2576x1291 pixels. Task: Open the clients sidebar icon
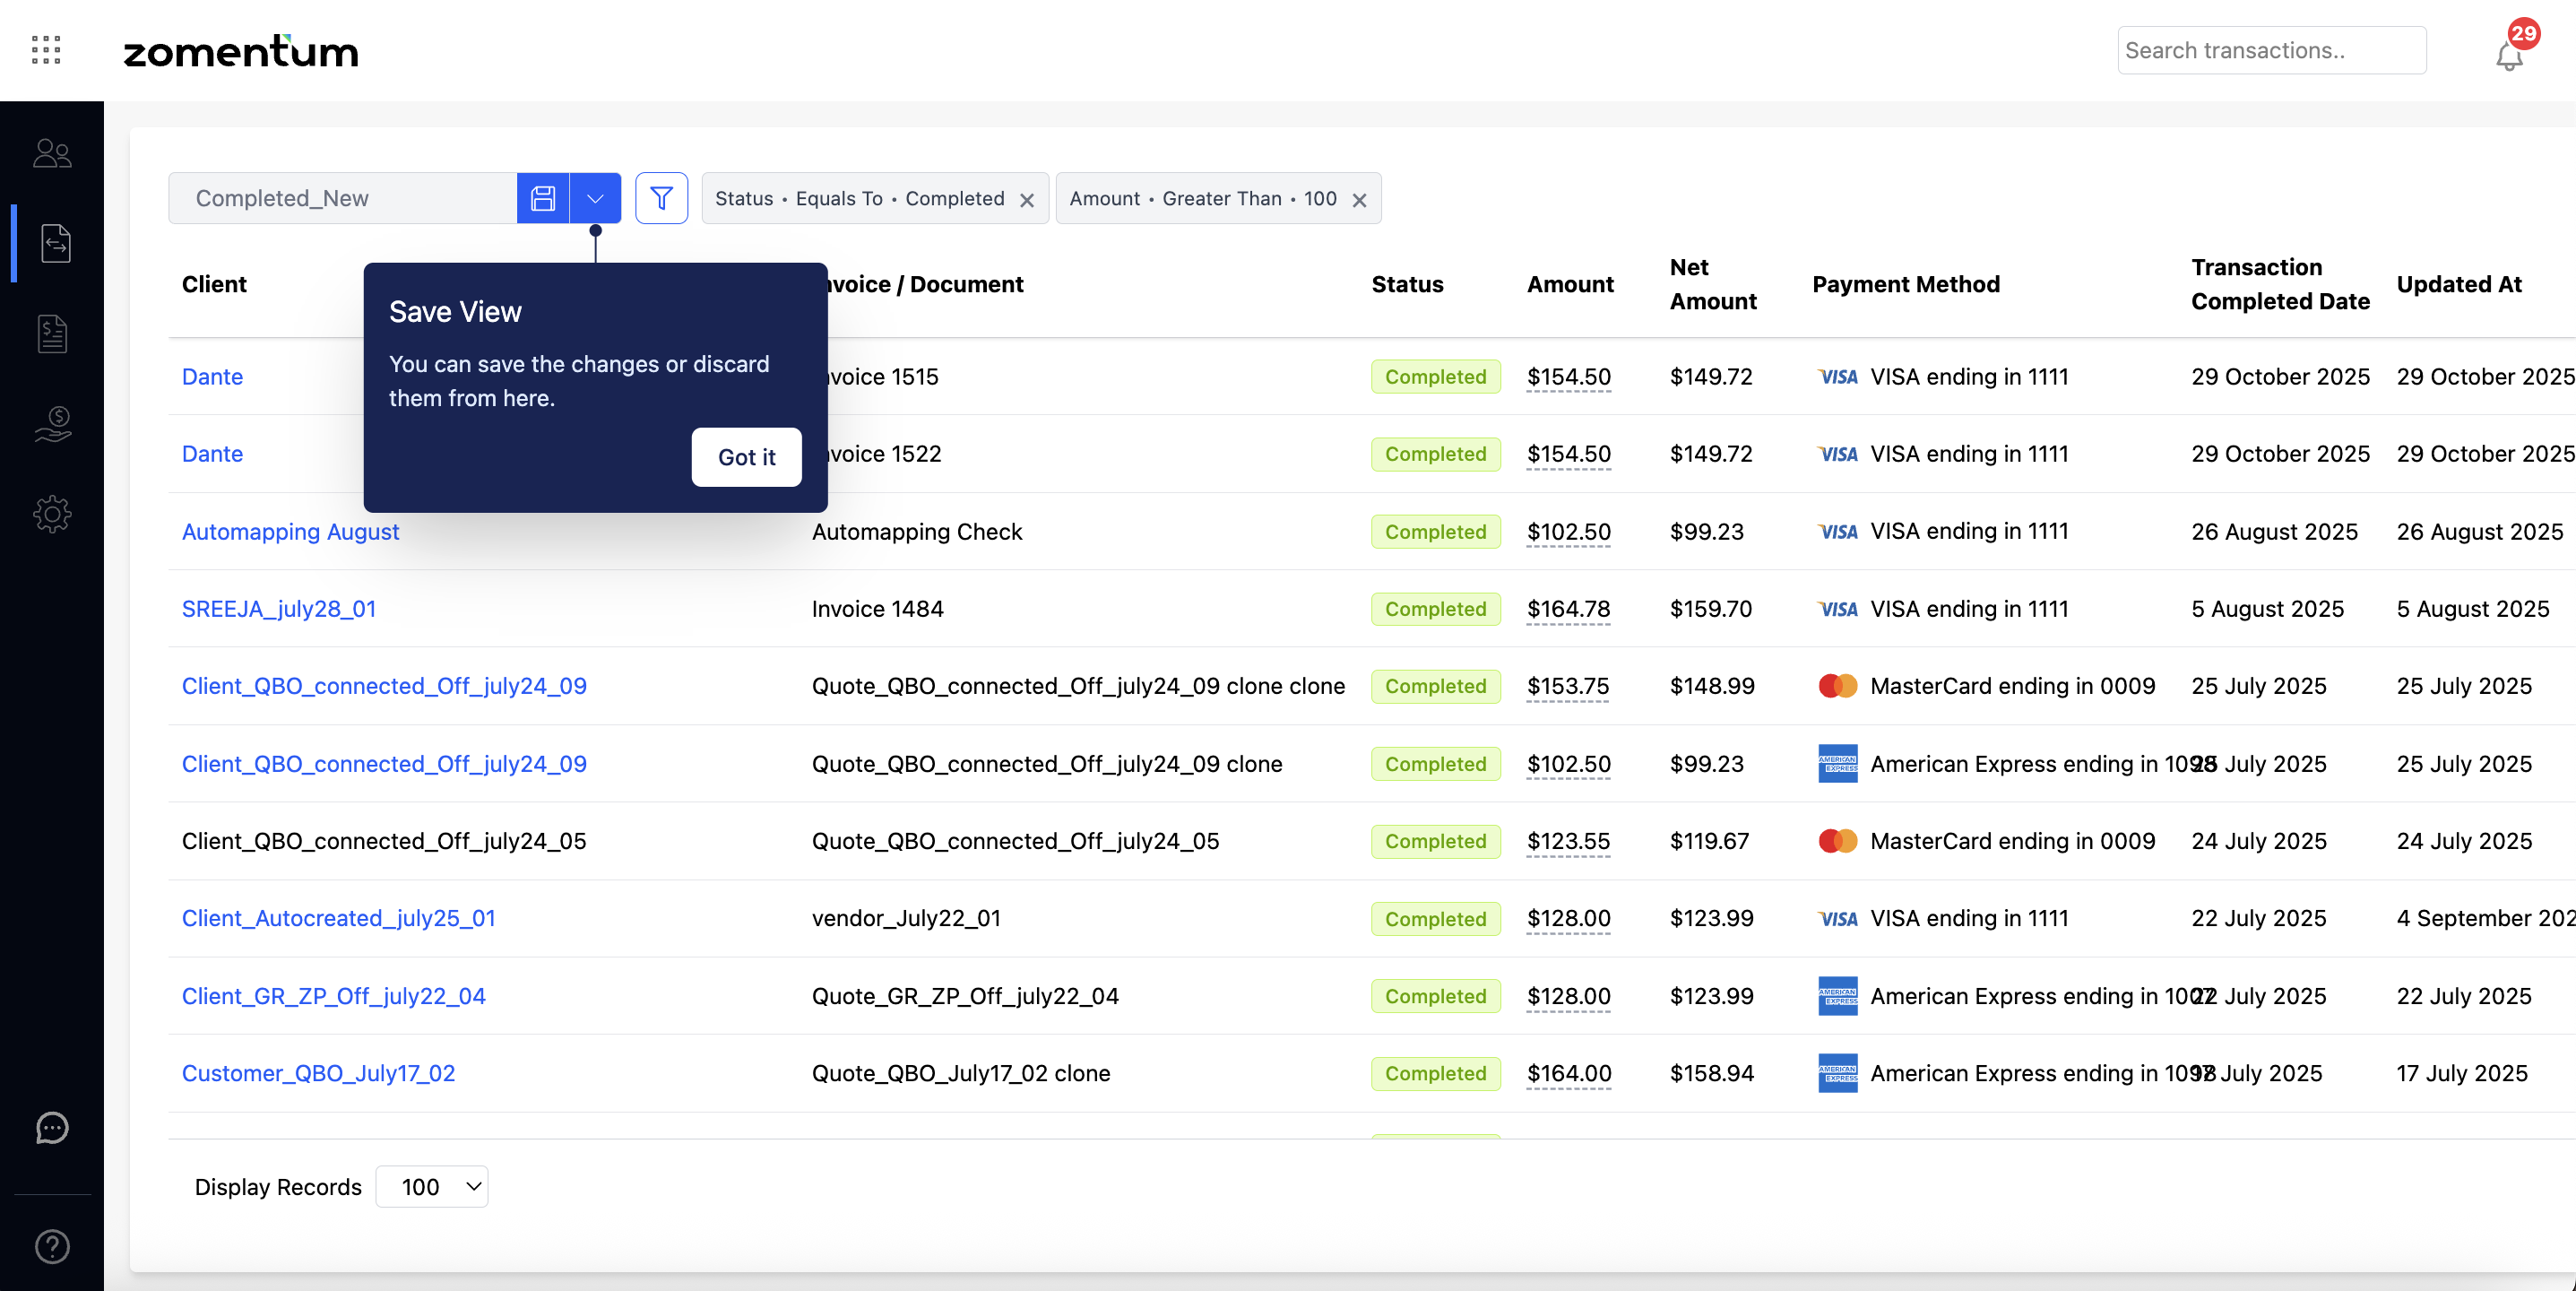(52, 153)
